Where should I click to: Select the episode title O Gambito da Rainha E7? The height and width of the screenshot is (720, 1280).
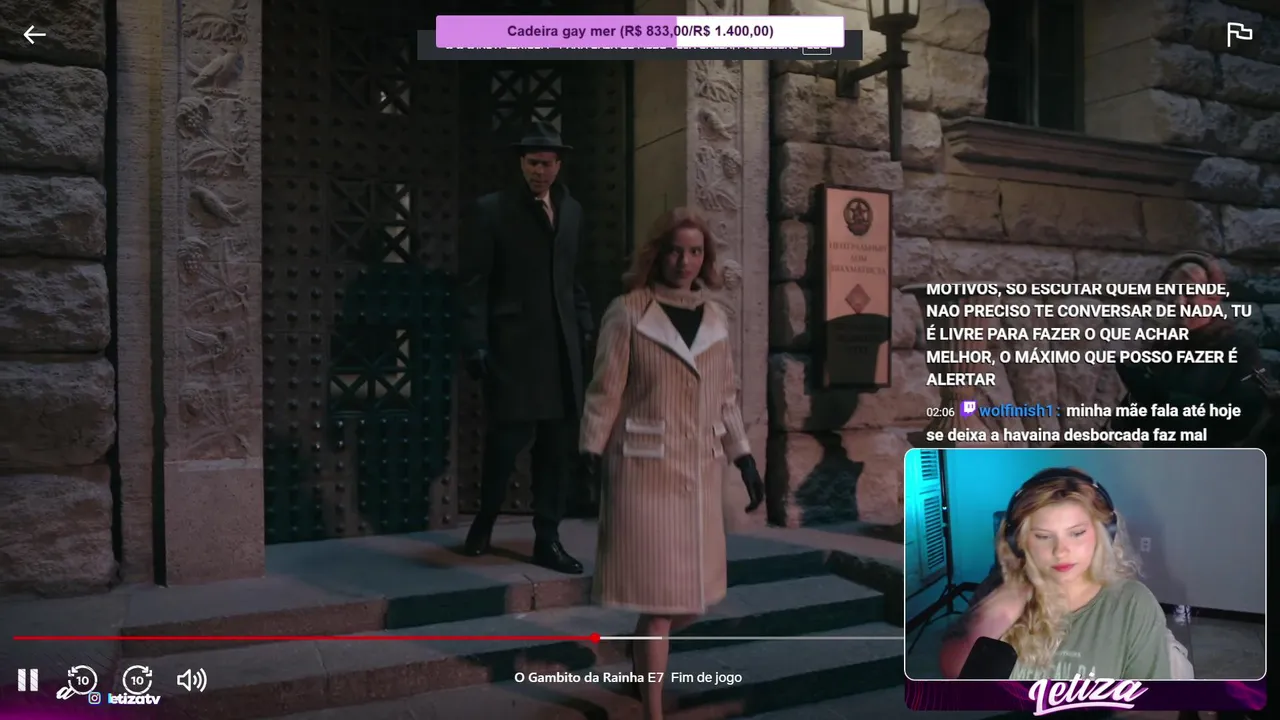589,677
